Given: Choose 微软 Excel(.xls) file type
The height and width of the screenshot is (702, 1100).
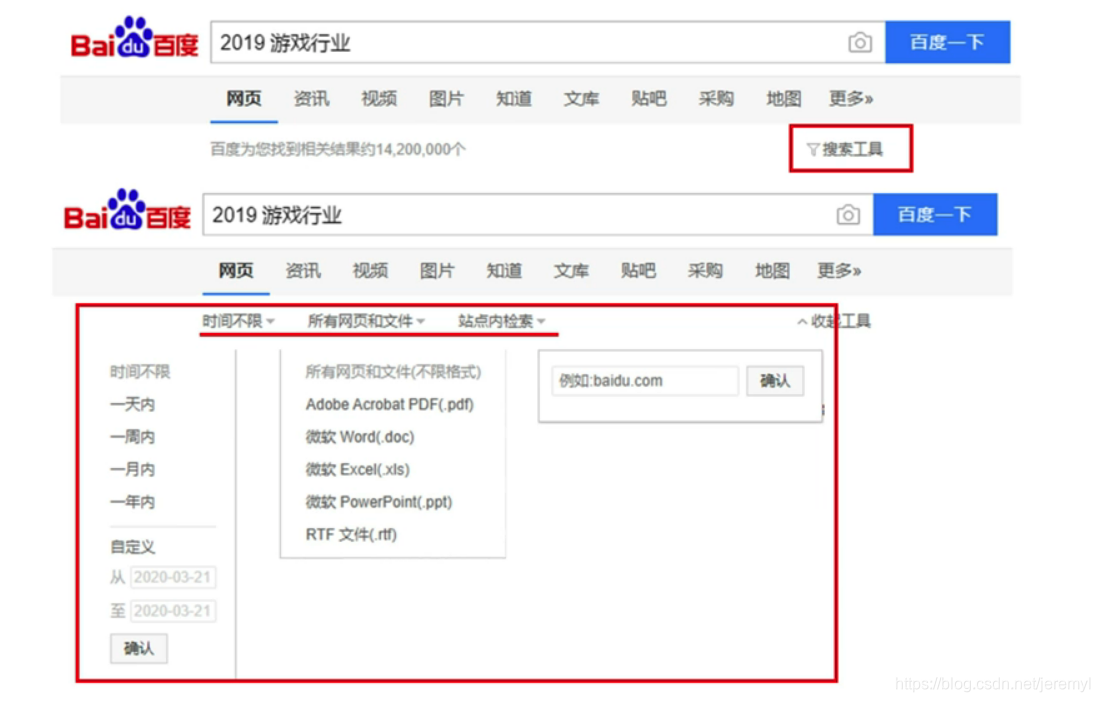Looking at the screenshot, I should 357,469.
